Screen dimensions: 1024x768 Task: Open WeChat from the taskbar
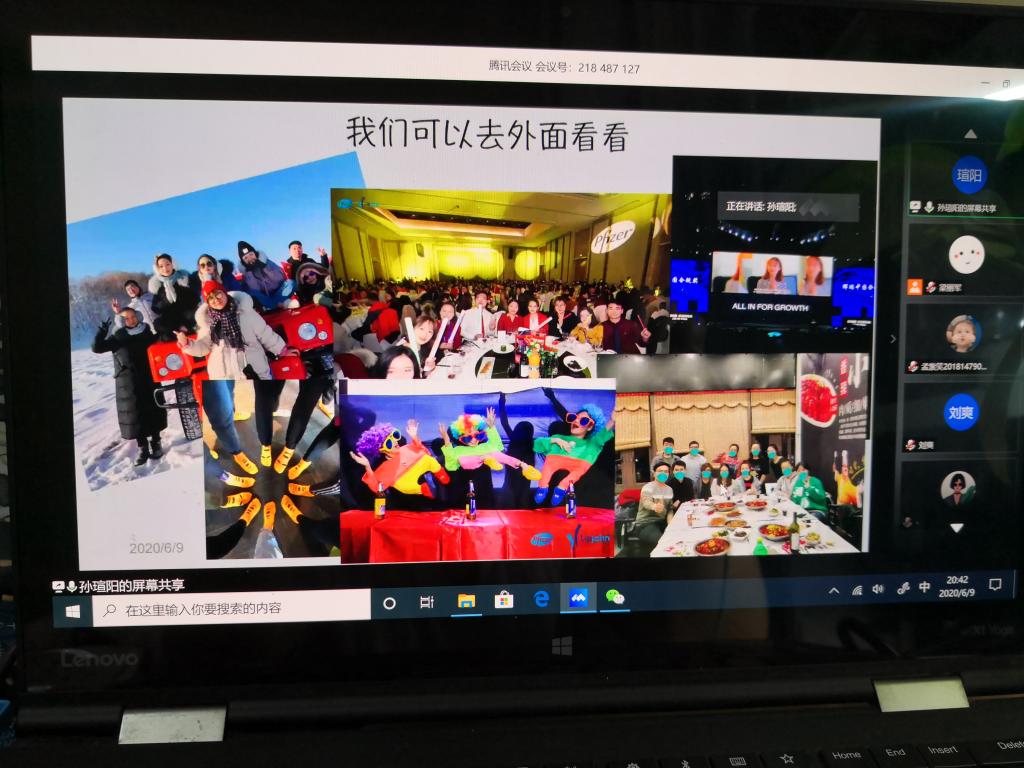(615, 597)
